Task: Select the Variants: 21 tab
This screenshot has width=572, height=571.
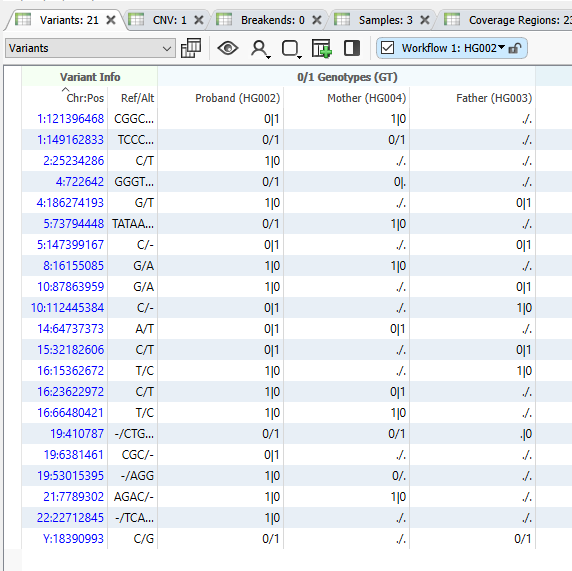Action: point(69,20)
